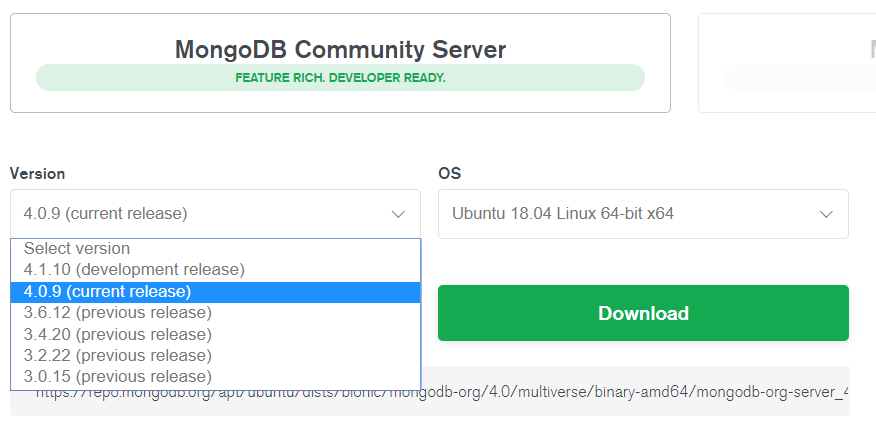876x443 pixels.
Task: Select the highlighted 4.0.9 (current release) option
Action: [x=215, y=292]
